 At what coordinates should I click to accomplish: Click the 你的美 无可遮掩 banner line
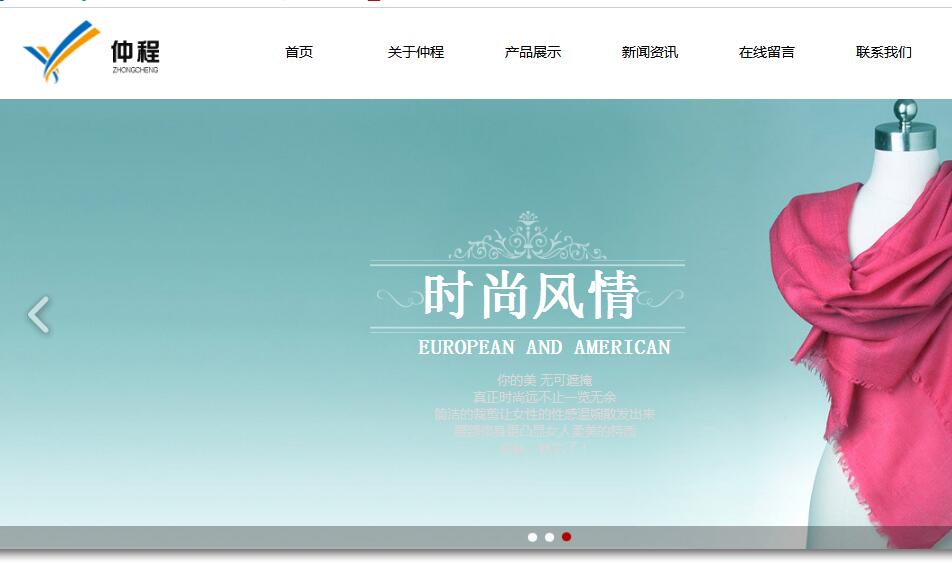(544, 380)
